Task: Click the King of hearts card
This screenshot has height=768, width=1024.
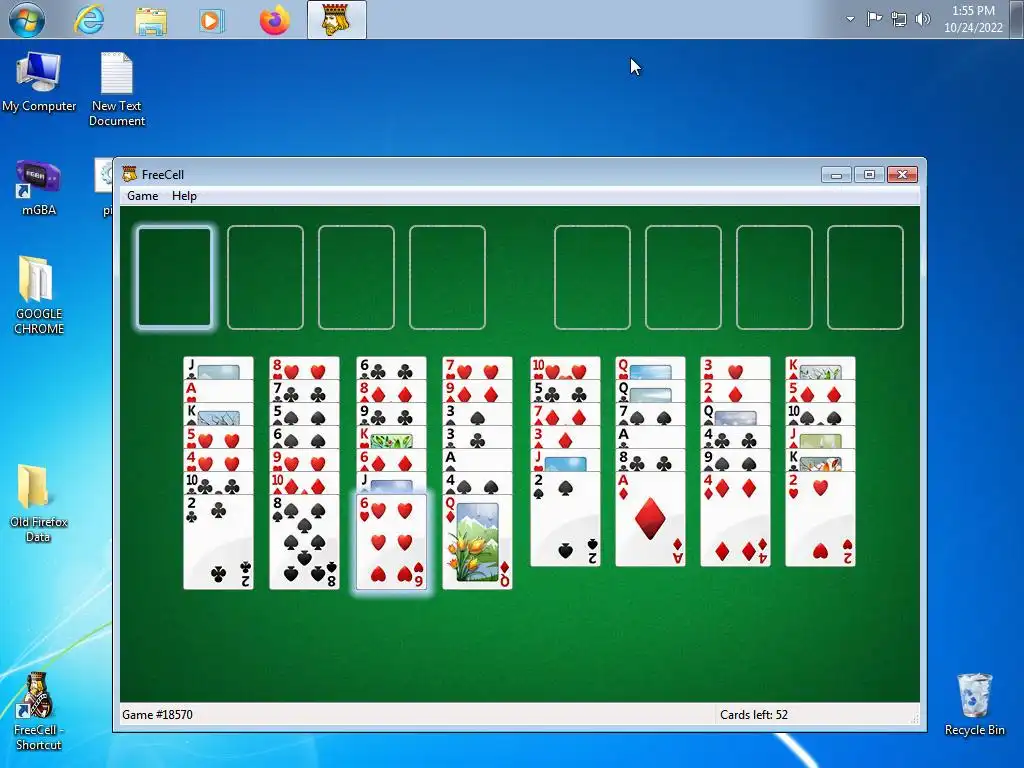Action: coord(391,438)
